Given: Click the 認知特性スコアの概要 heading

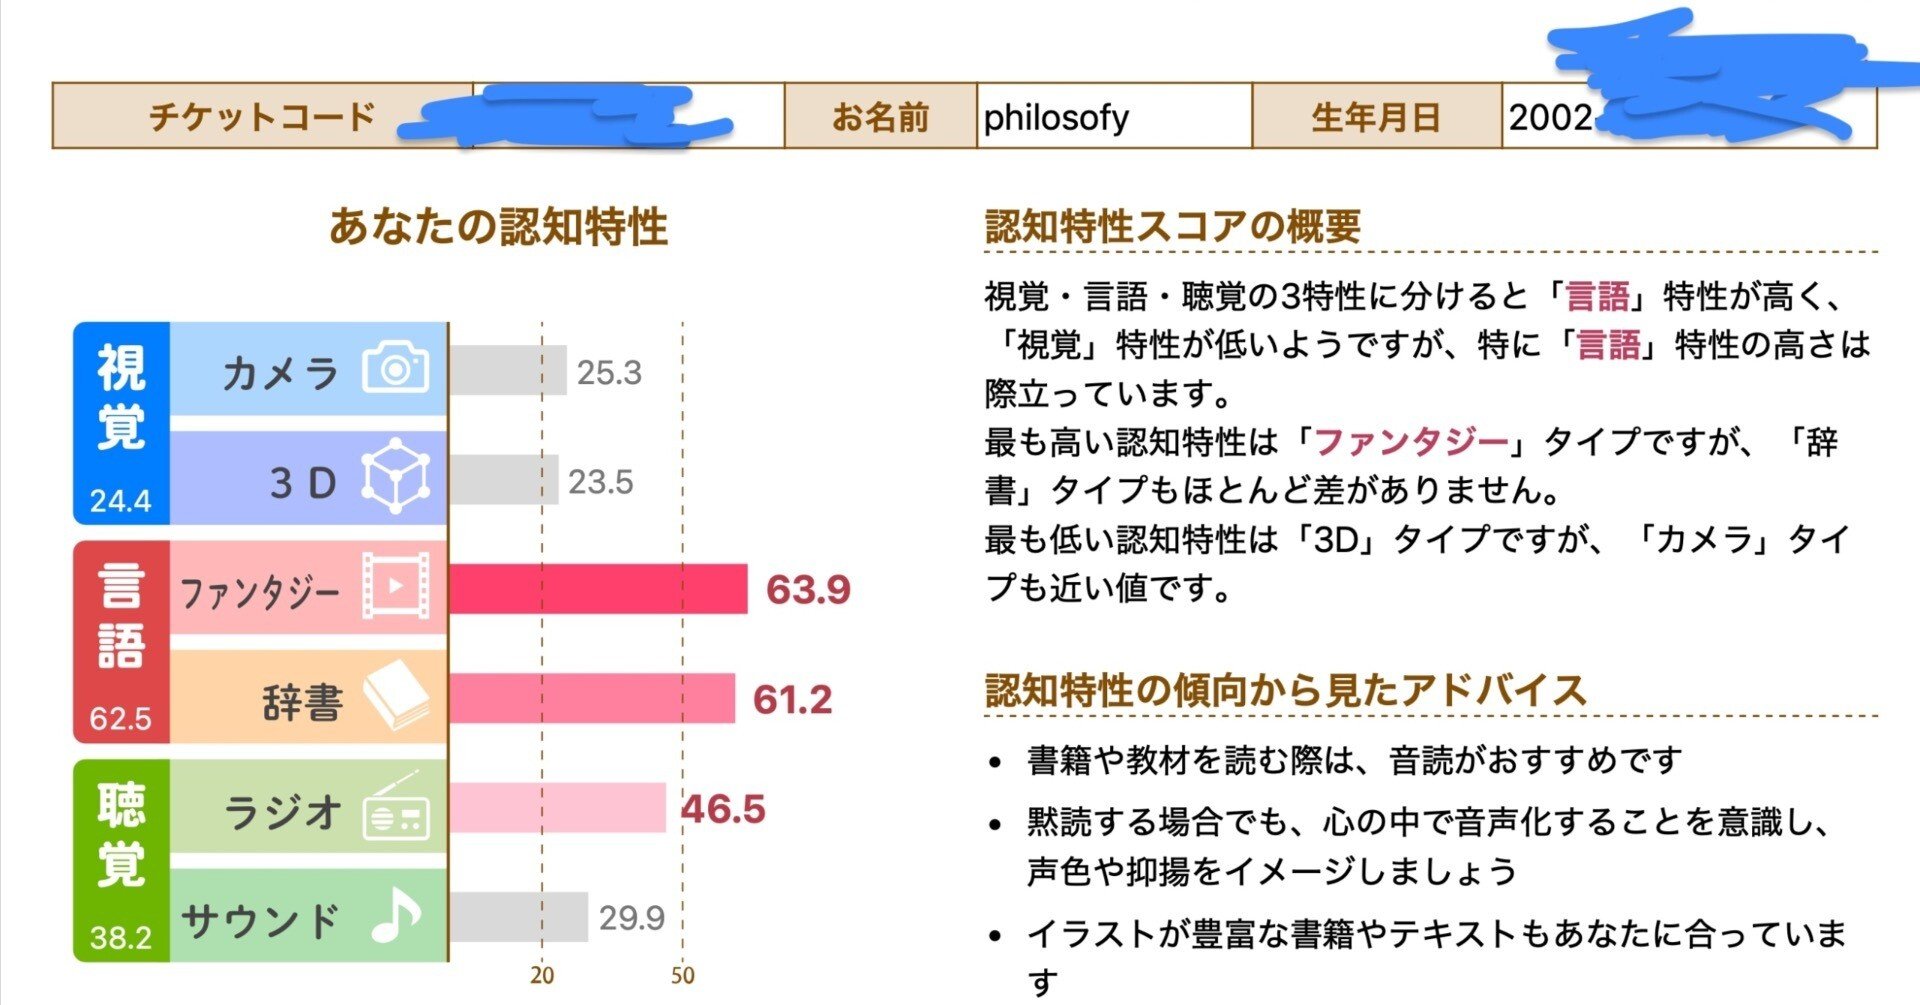Looking at the screenshot, I should (1173, 226).
